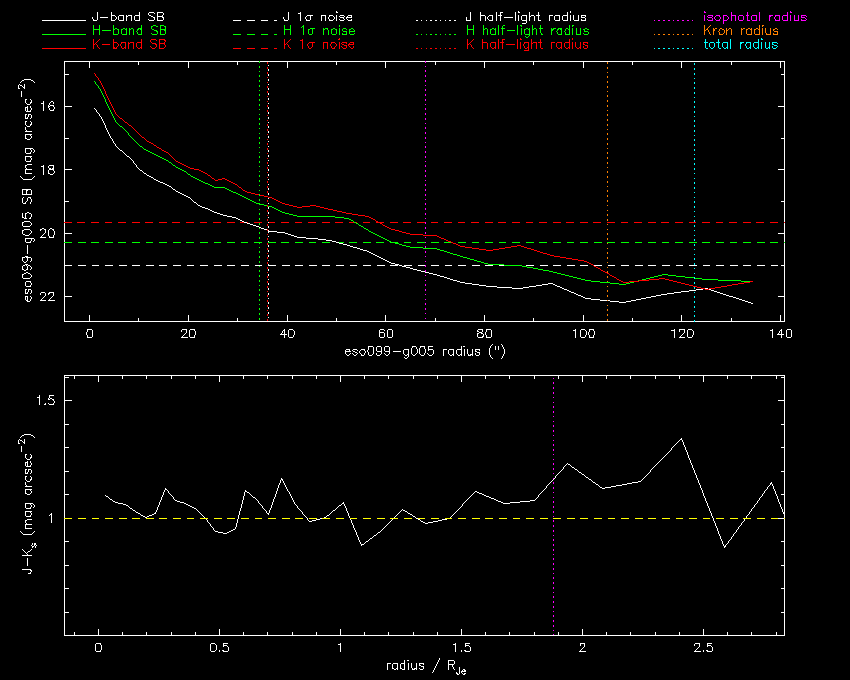This screenshot has height=680, width=850.
Task: Click the J half-light radius legend text
Action: coord(526,17)
